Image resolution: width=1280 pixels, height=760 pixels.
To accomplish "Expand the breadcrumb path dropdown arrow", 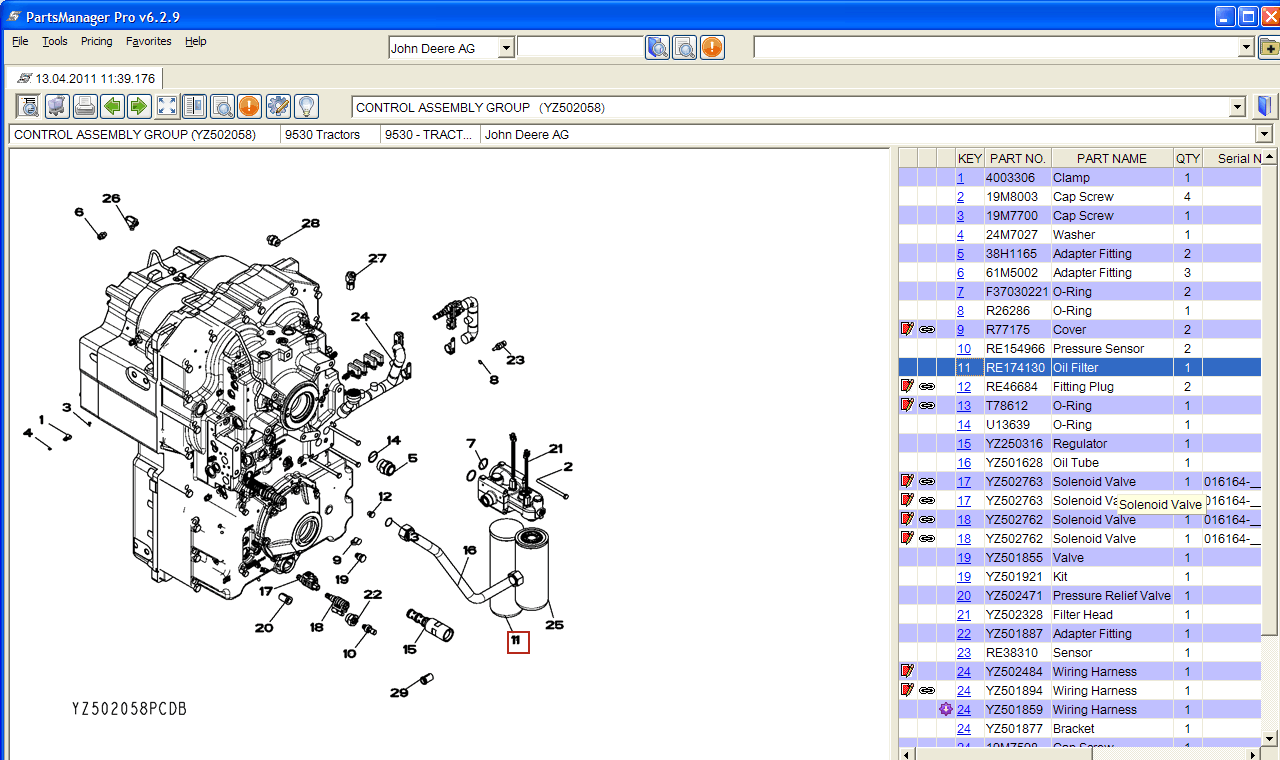I will pos(1264,134).
